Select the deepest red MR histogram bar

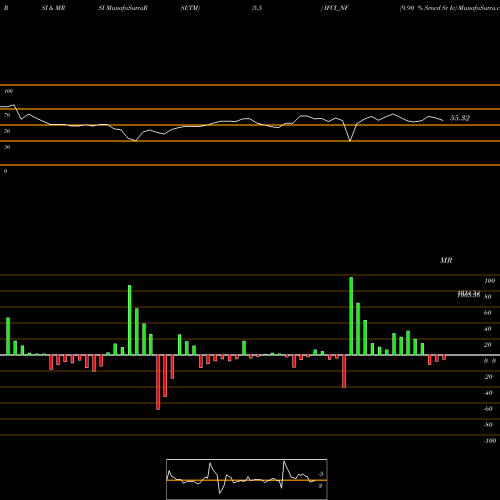pos(158,382)
